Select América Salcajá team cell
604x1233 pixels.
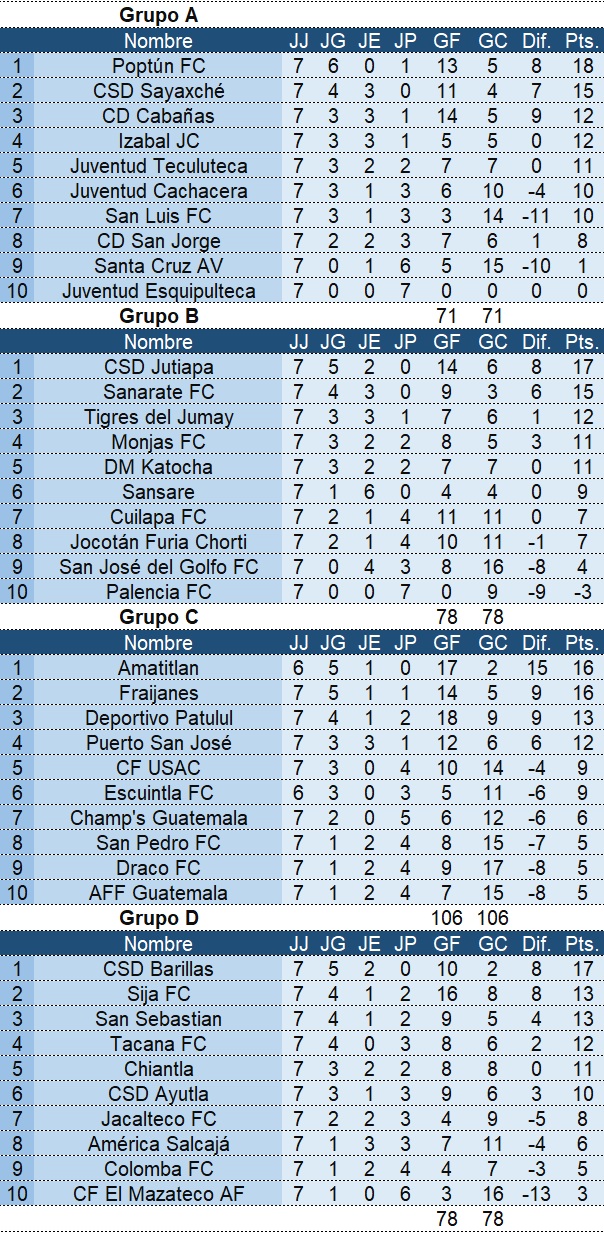tap(158, 1144)
